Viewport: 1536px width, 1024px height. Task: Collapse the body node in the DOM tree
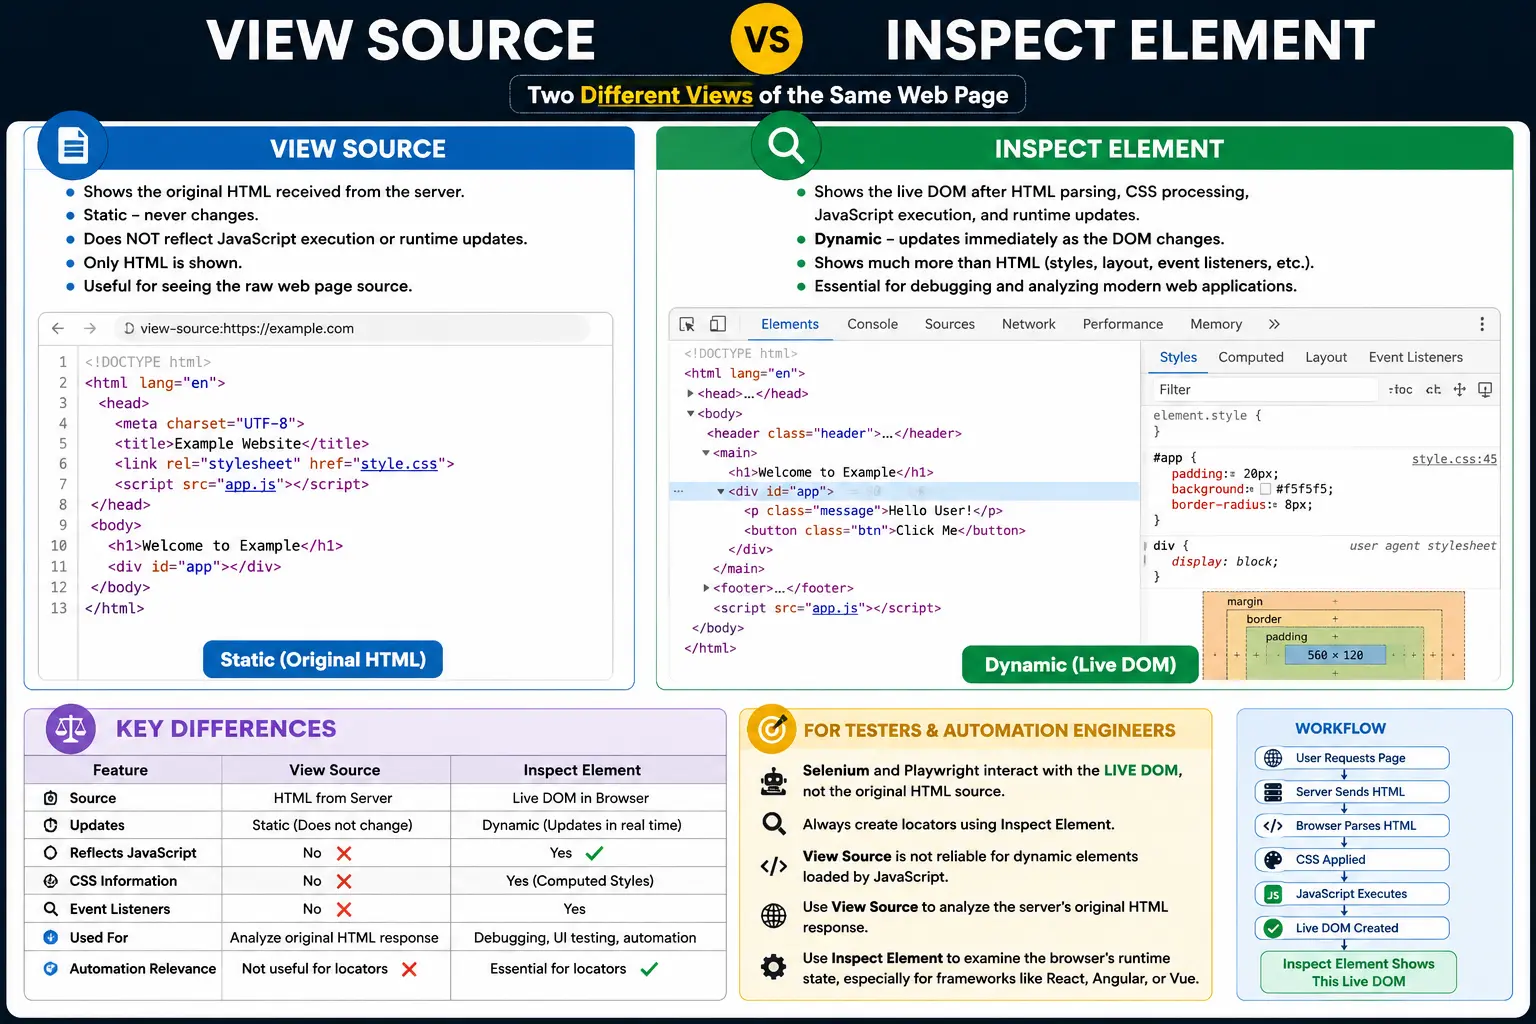690,413
